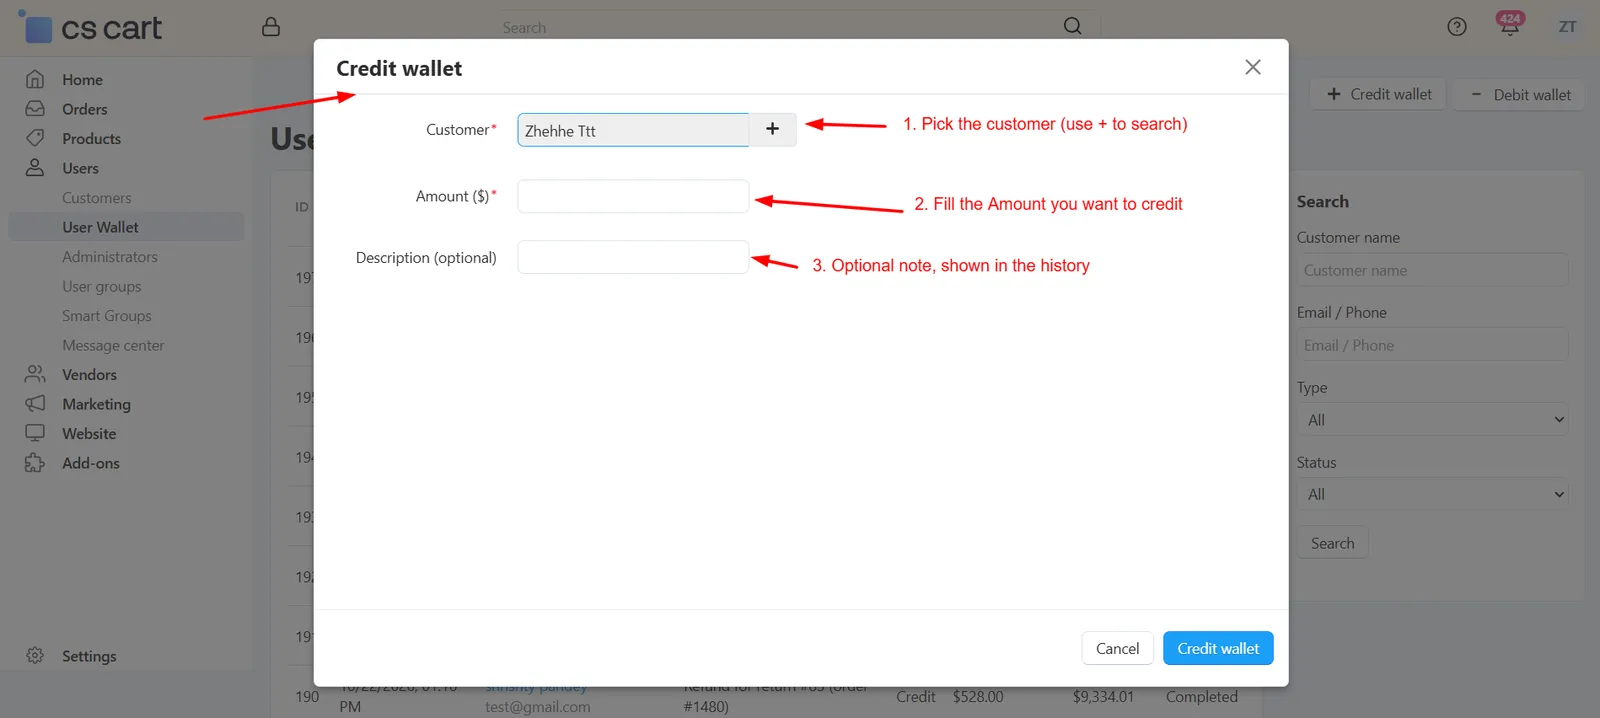The image size is (1600, 718).
Task: Click the Home sidebar icon
Action: pos(35,79)
